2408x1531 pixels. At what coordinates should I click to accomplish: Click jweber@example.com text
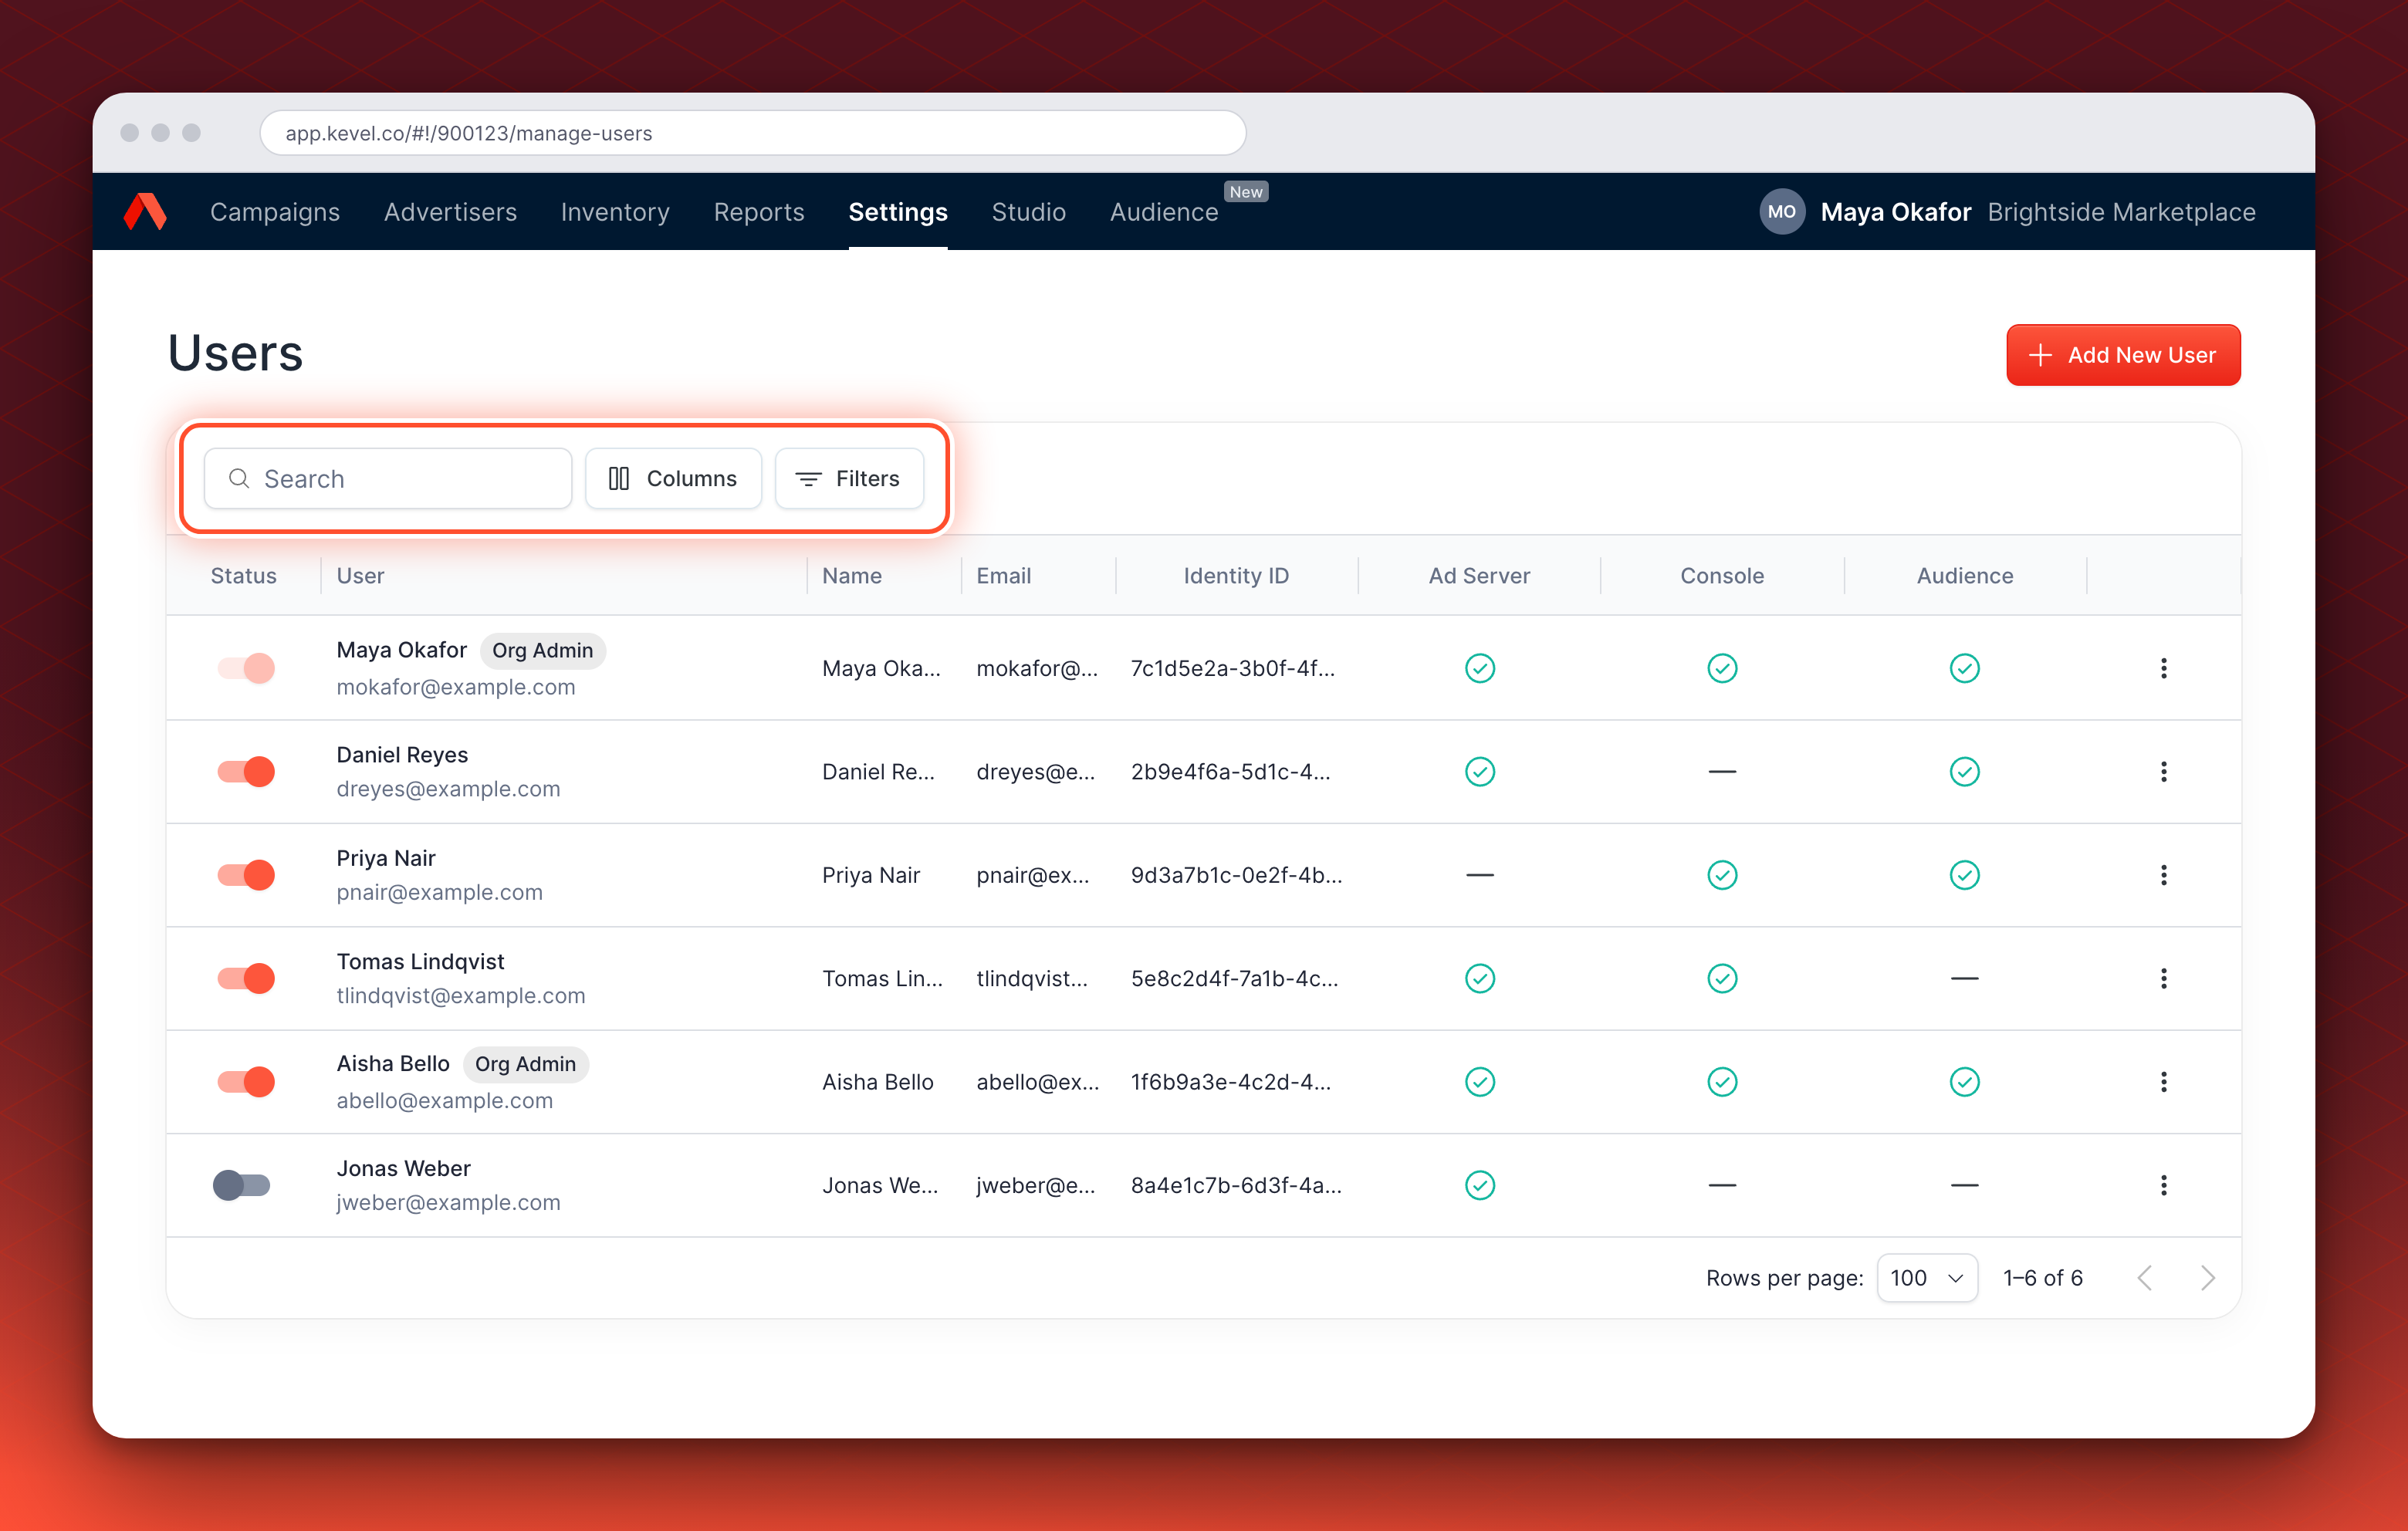point(448,1202)
